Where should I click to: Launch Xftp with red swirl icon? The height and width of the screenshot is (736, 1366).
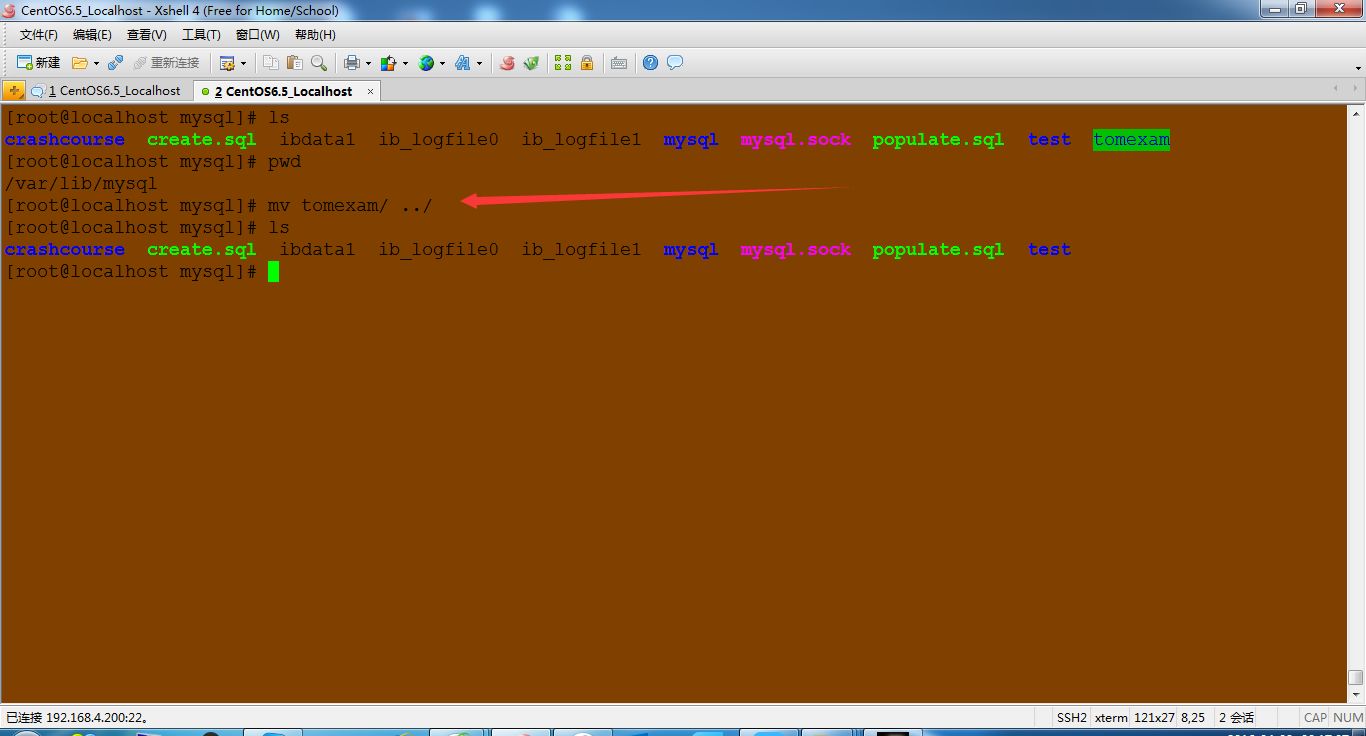pos(507,63)
